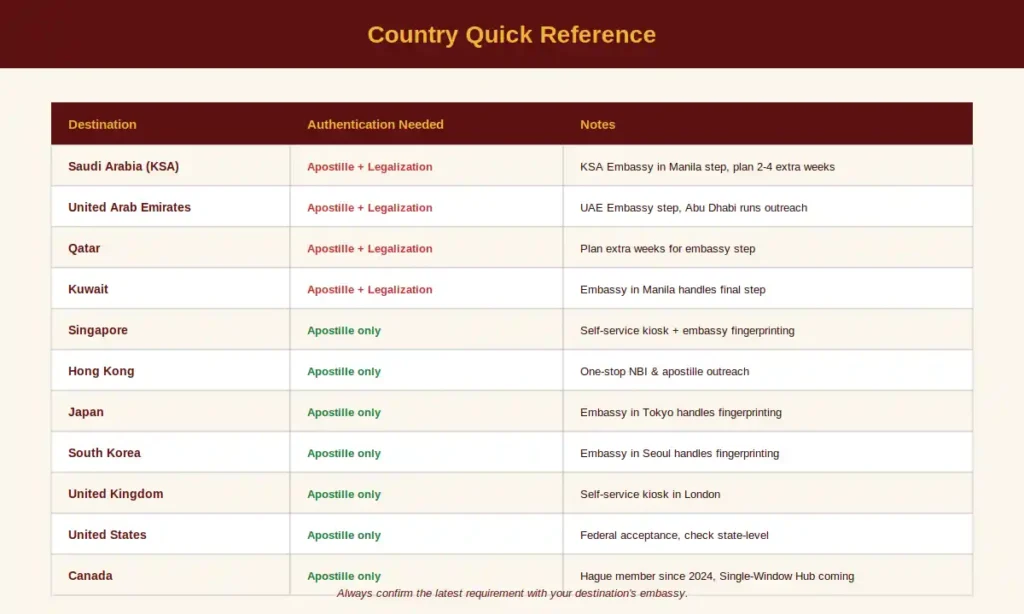Click note 'Self-service kiosk + embassy fingerprinting'
1024x614 pixels.
687,331
